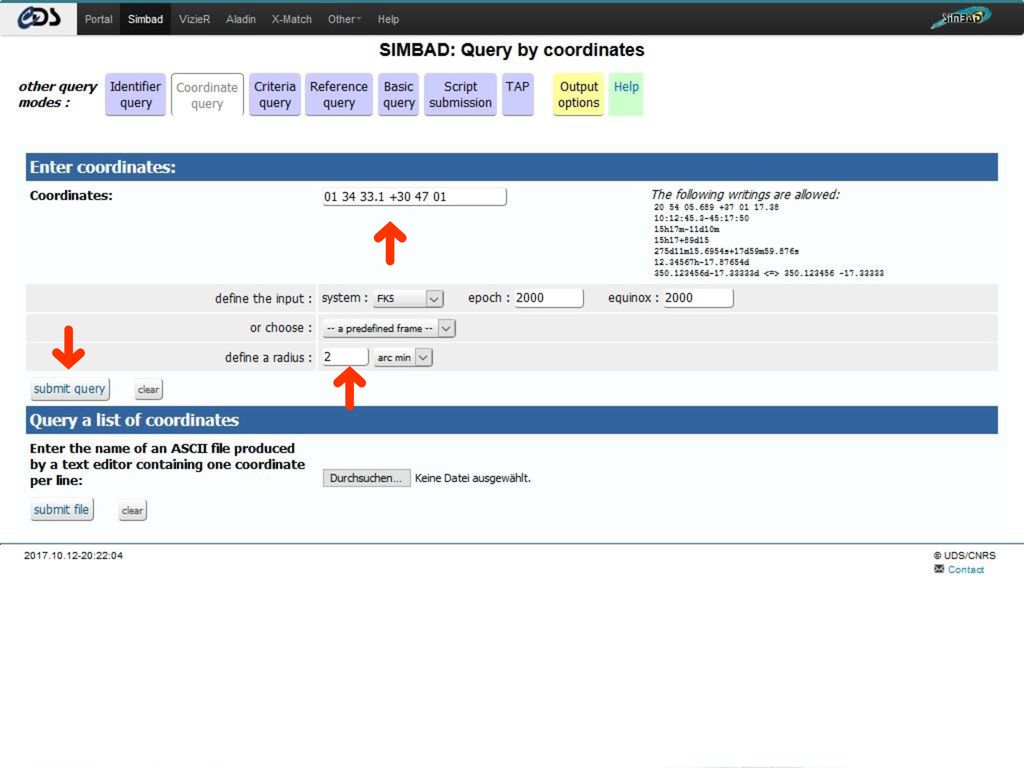
Task: Switch to Criteria query mode
Action: click(x=275, y=95)
